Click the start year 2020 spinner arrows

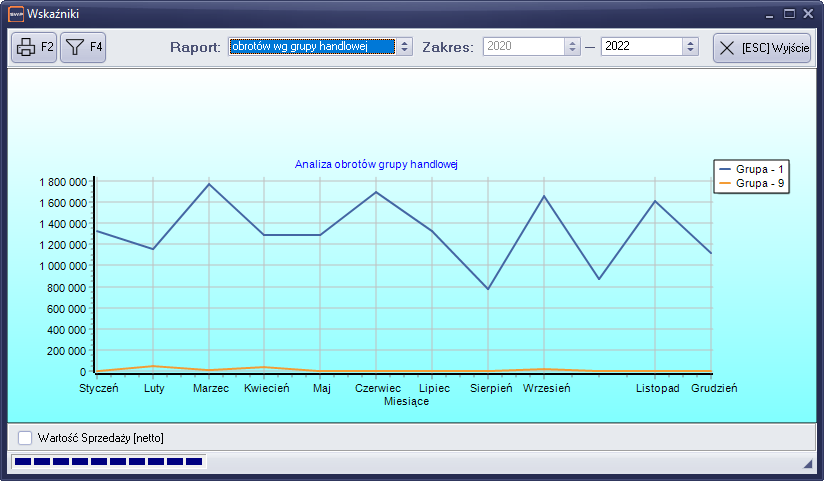click(x=572, y=46)
